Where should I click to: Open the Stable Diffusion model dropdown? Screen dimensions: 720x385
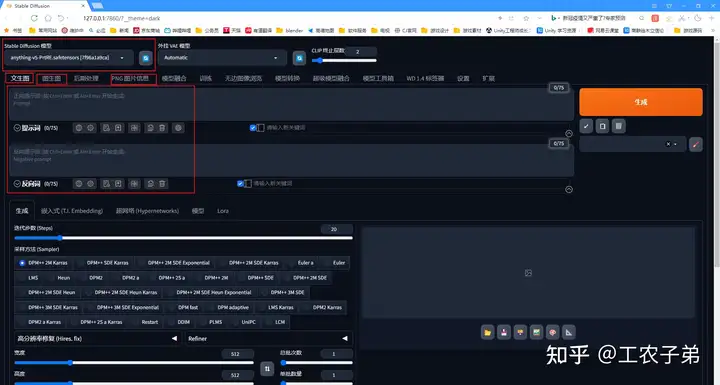[68, 58]
